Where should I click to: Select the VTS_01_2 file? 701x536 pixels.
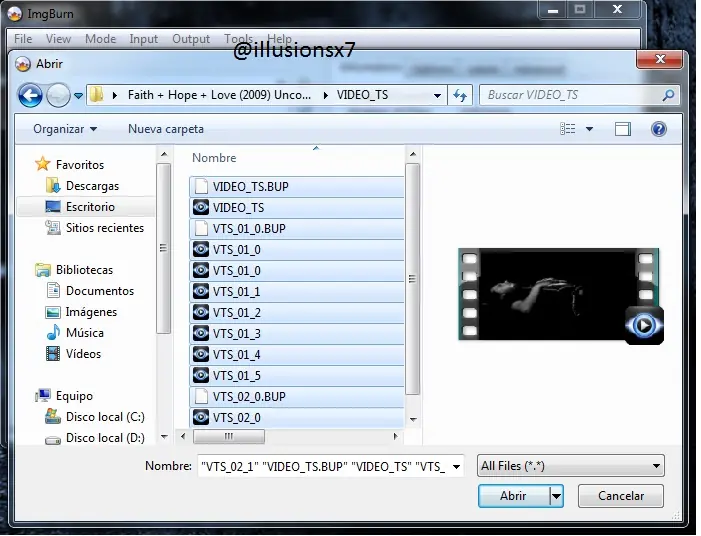(296, 312)
